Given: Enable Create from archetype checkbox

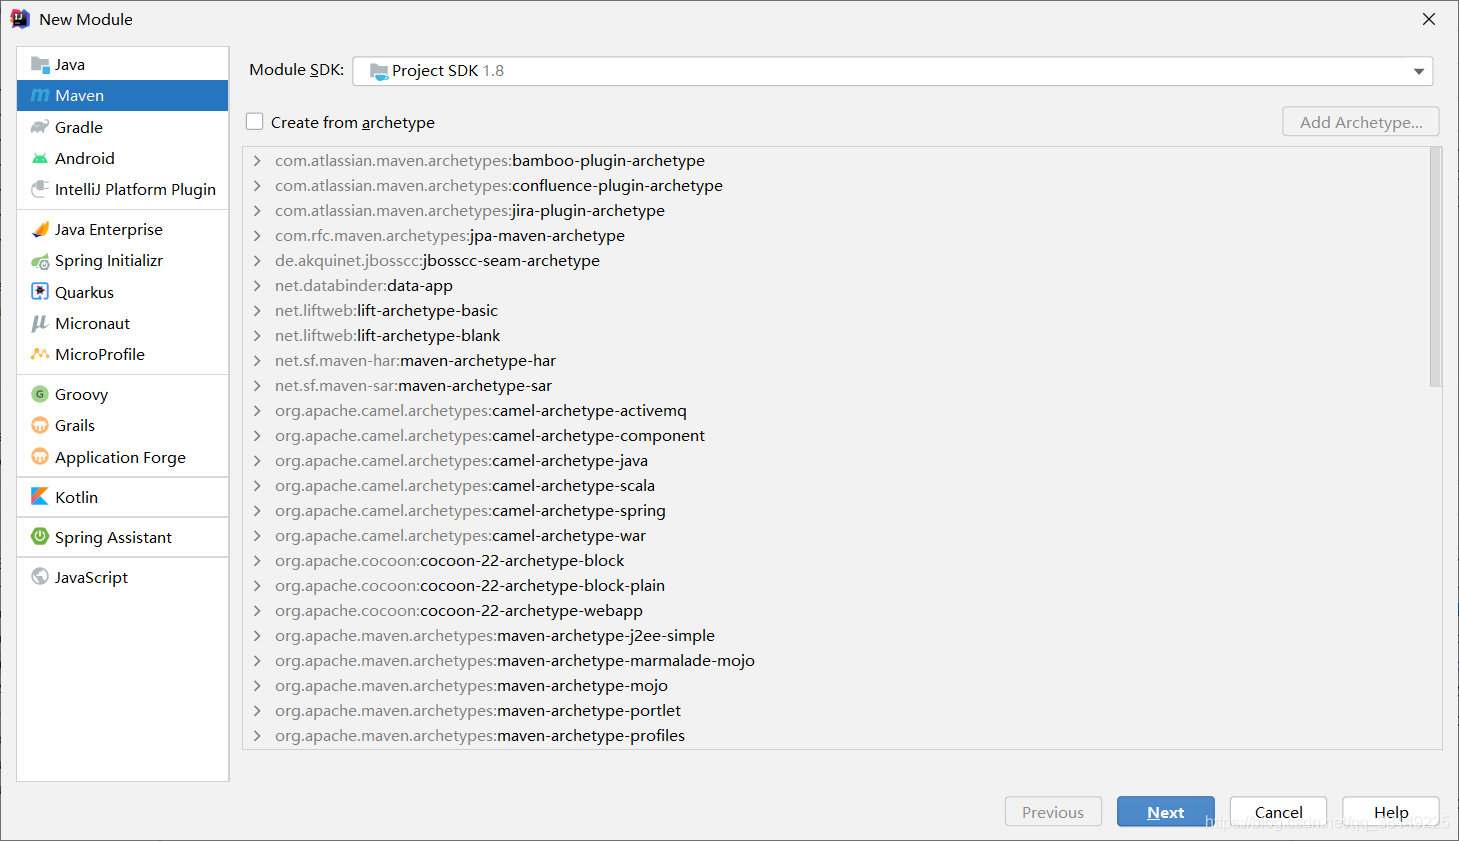Looking at the screenshot, I should click(255, 122).
